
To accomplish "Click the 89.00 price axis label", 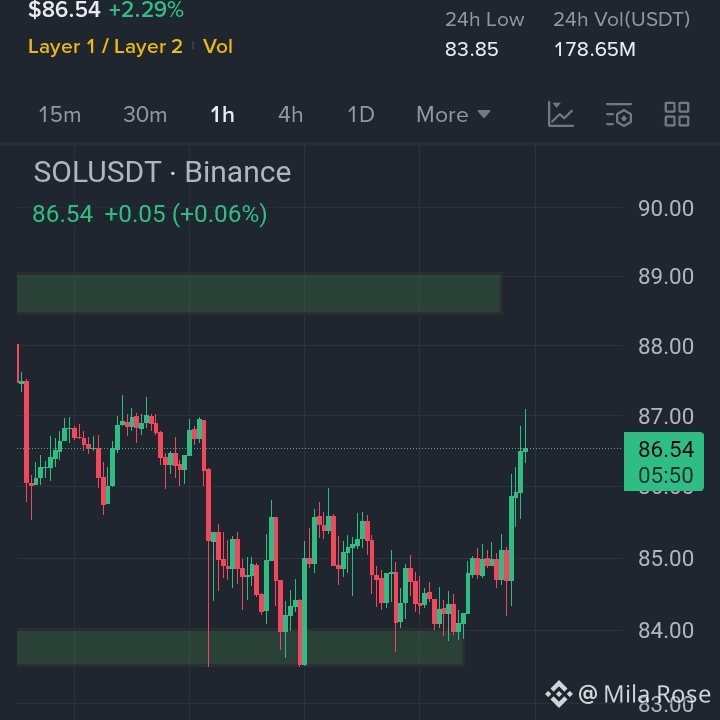I will coord(666,276).
